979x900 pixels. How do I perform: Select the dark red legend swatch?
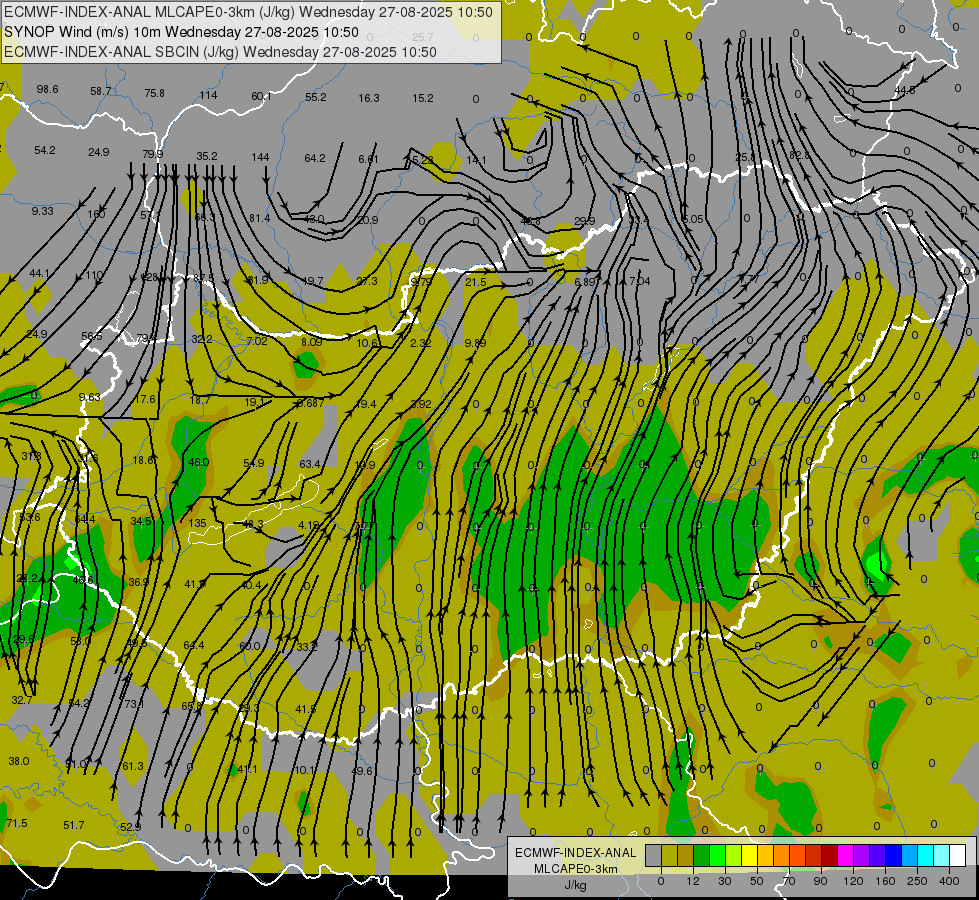830,856
